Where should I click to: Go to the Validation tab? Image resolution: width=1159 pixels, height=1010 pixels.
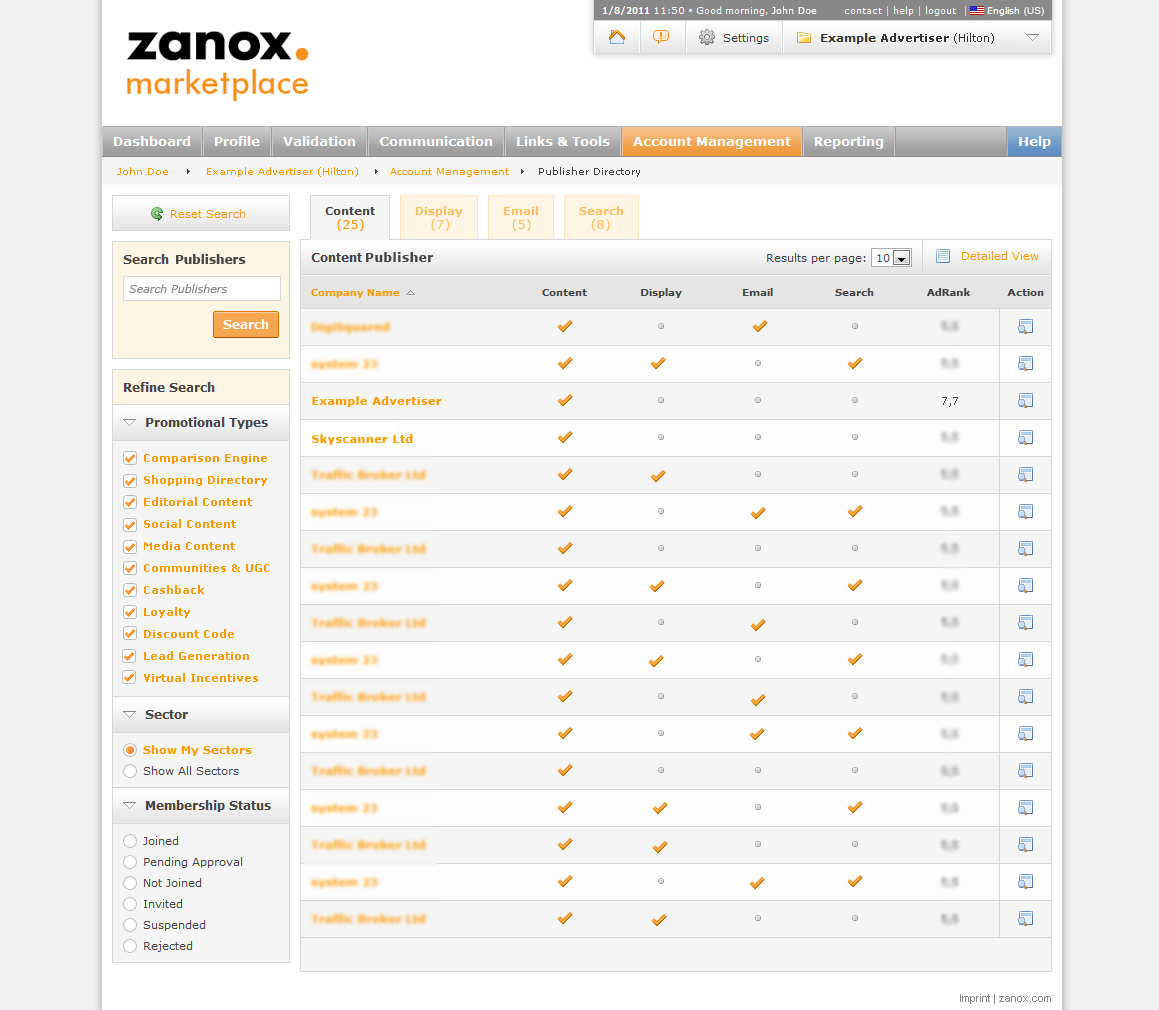319,141
